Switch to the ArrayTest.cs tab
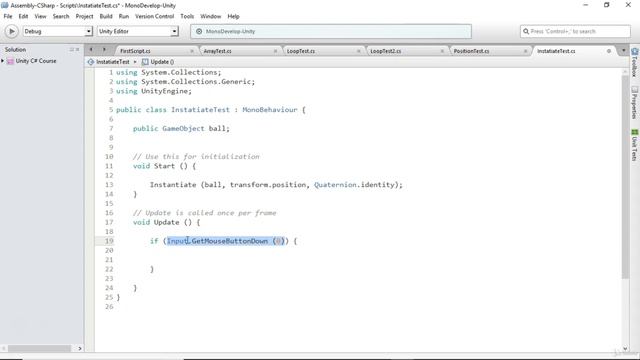Viewport: 640px width, 360px height. click(218, 51)
